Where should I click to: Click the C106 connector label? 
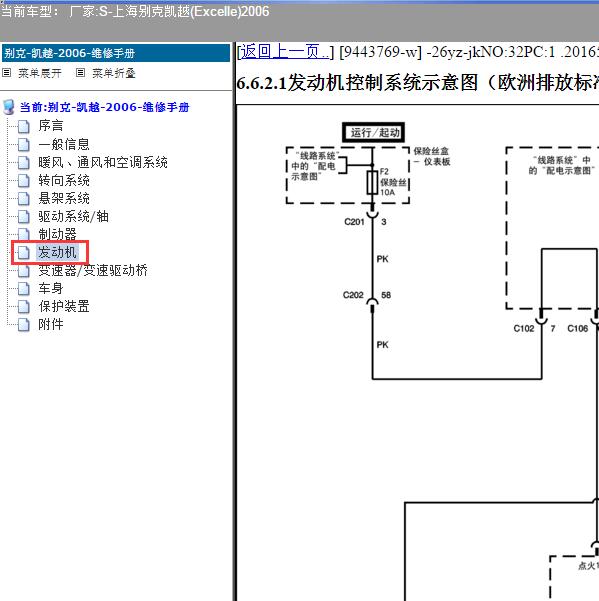[x=578, y=328]
